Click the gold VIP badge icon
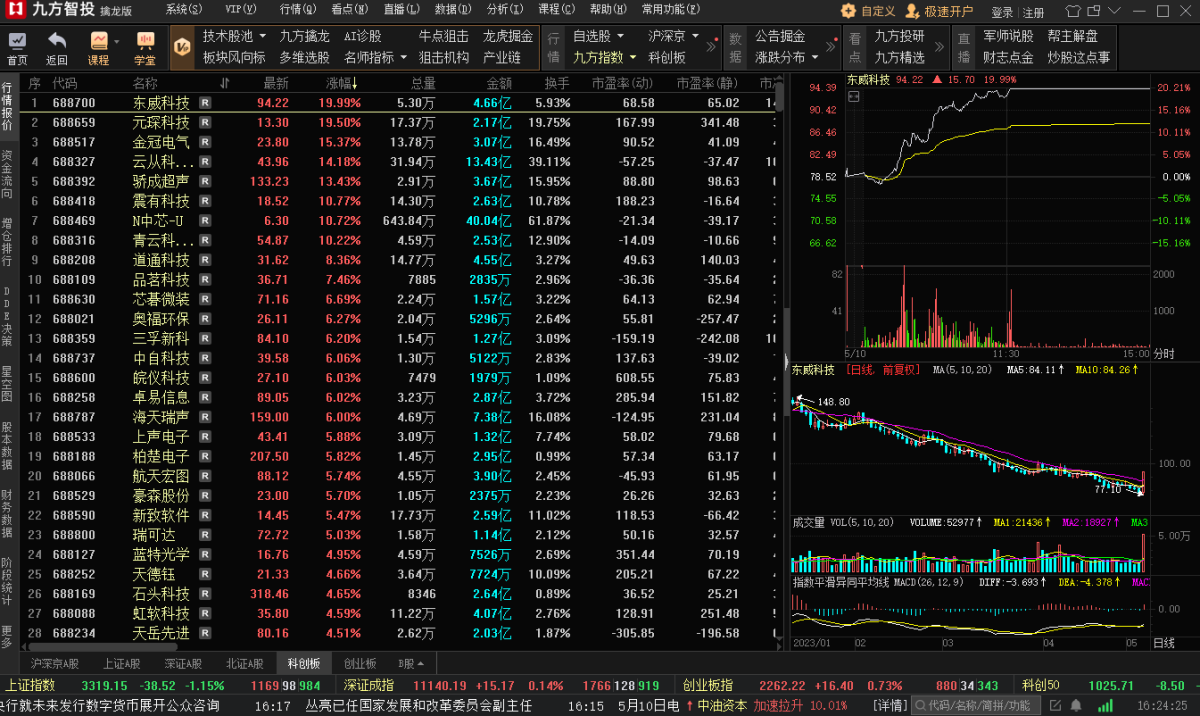The width and height of the screenshot is (1200, 716). (181, 47)
